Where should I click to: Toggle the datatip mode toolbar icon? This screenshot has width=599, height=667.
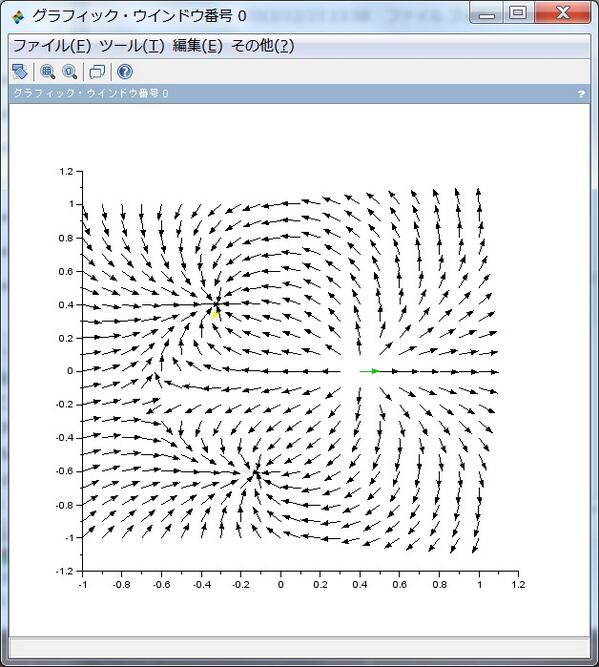coord(97,71)
